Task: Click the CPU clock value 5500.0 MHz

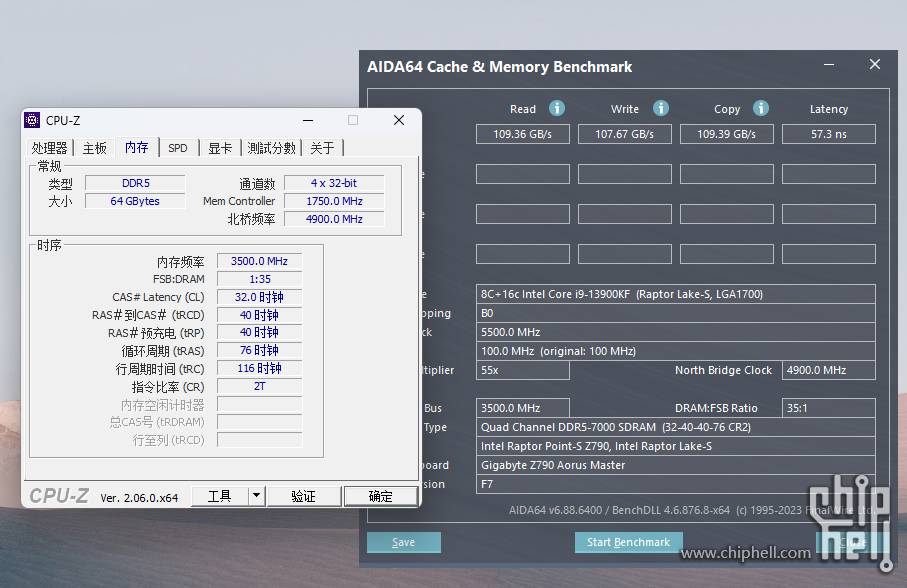Action: click(676, 332)
